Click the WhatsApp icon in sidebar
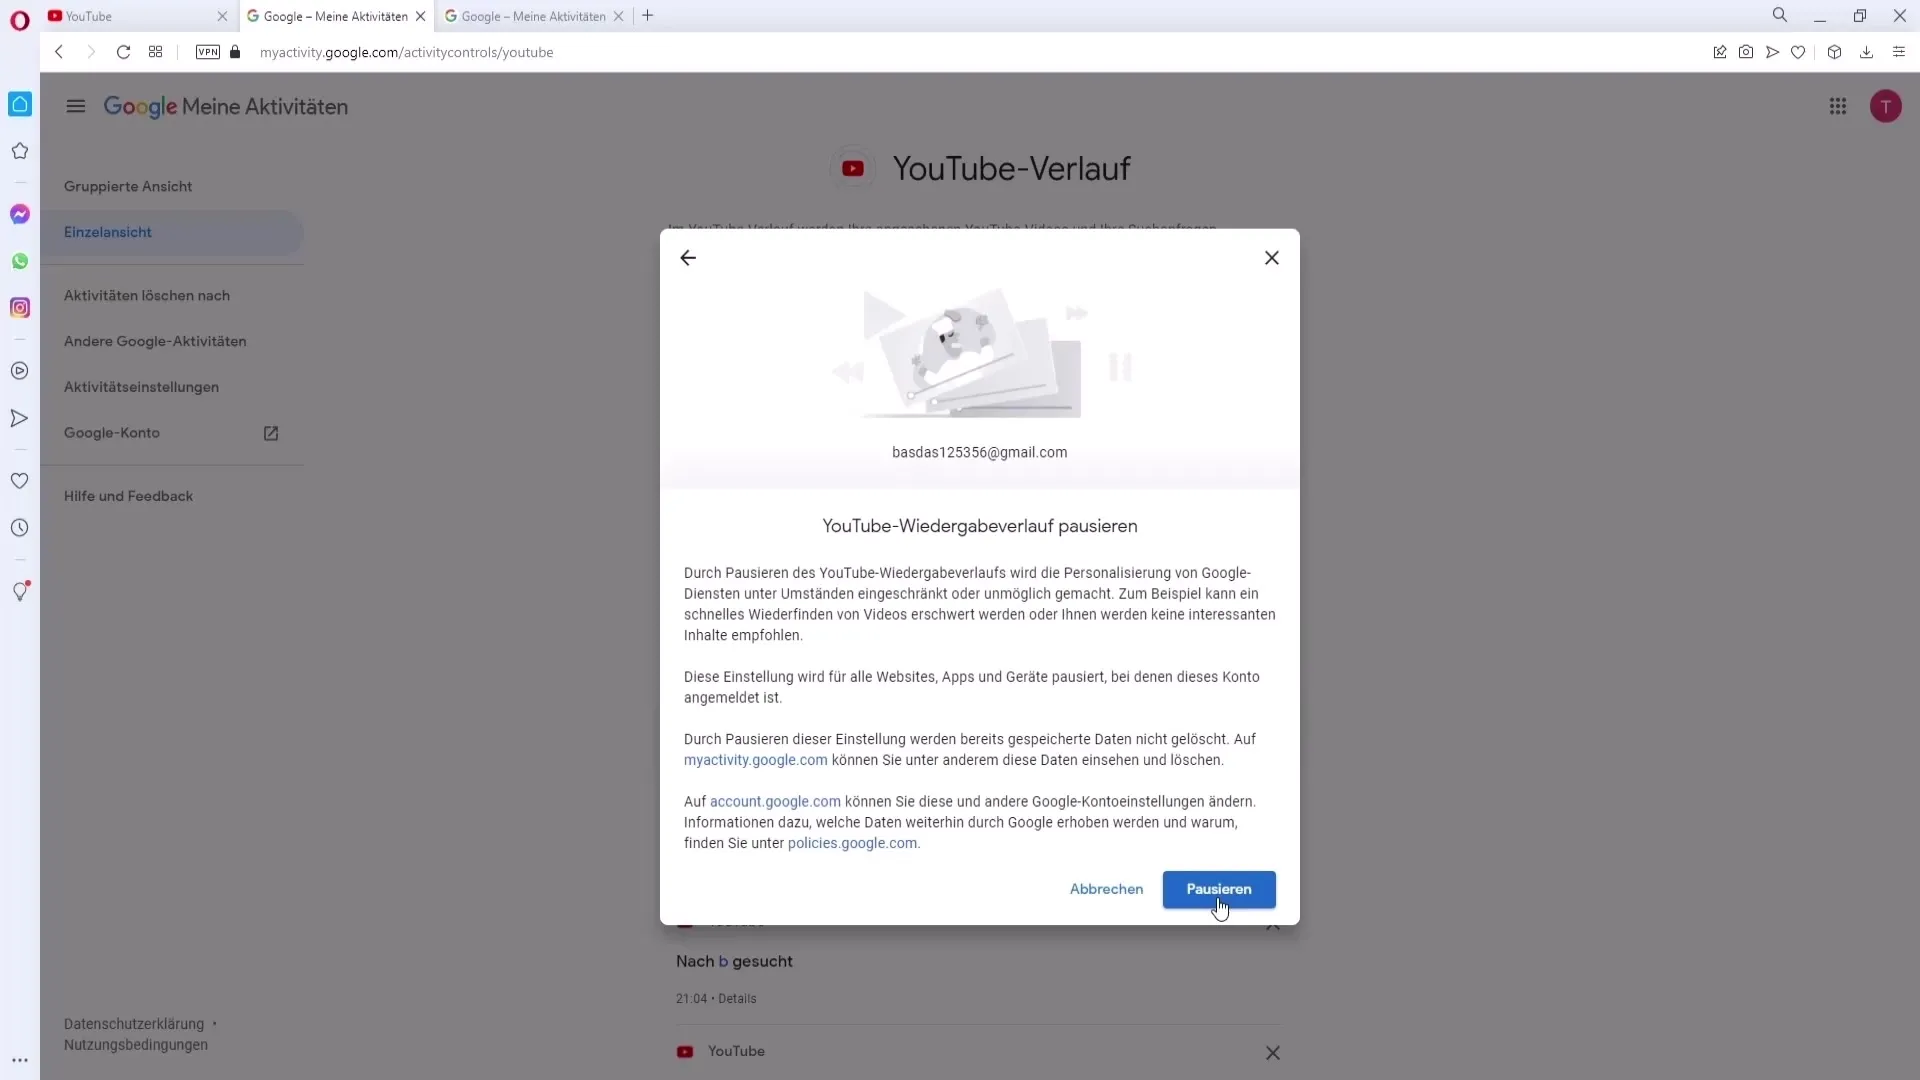Image resolution: width=1920 pixels, height=1080 pixels. 20,260
